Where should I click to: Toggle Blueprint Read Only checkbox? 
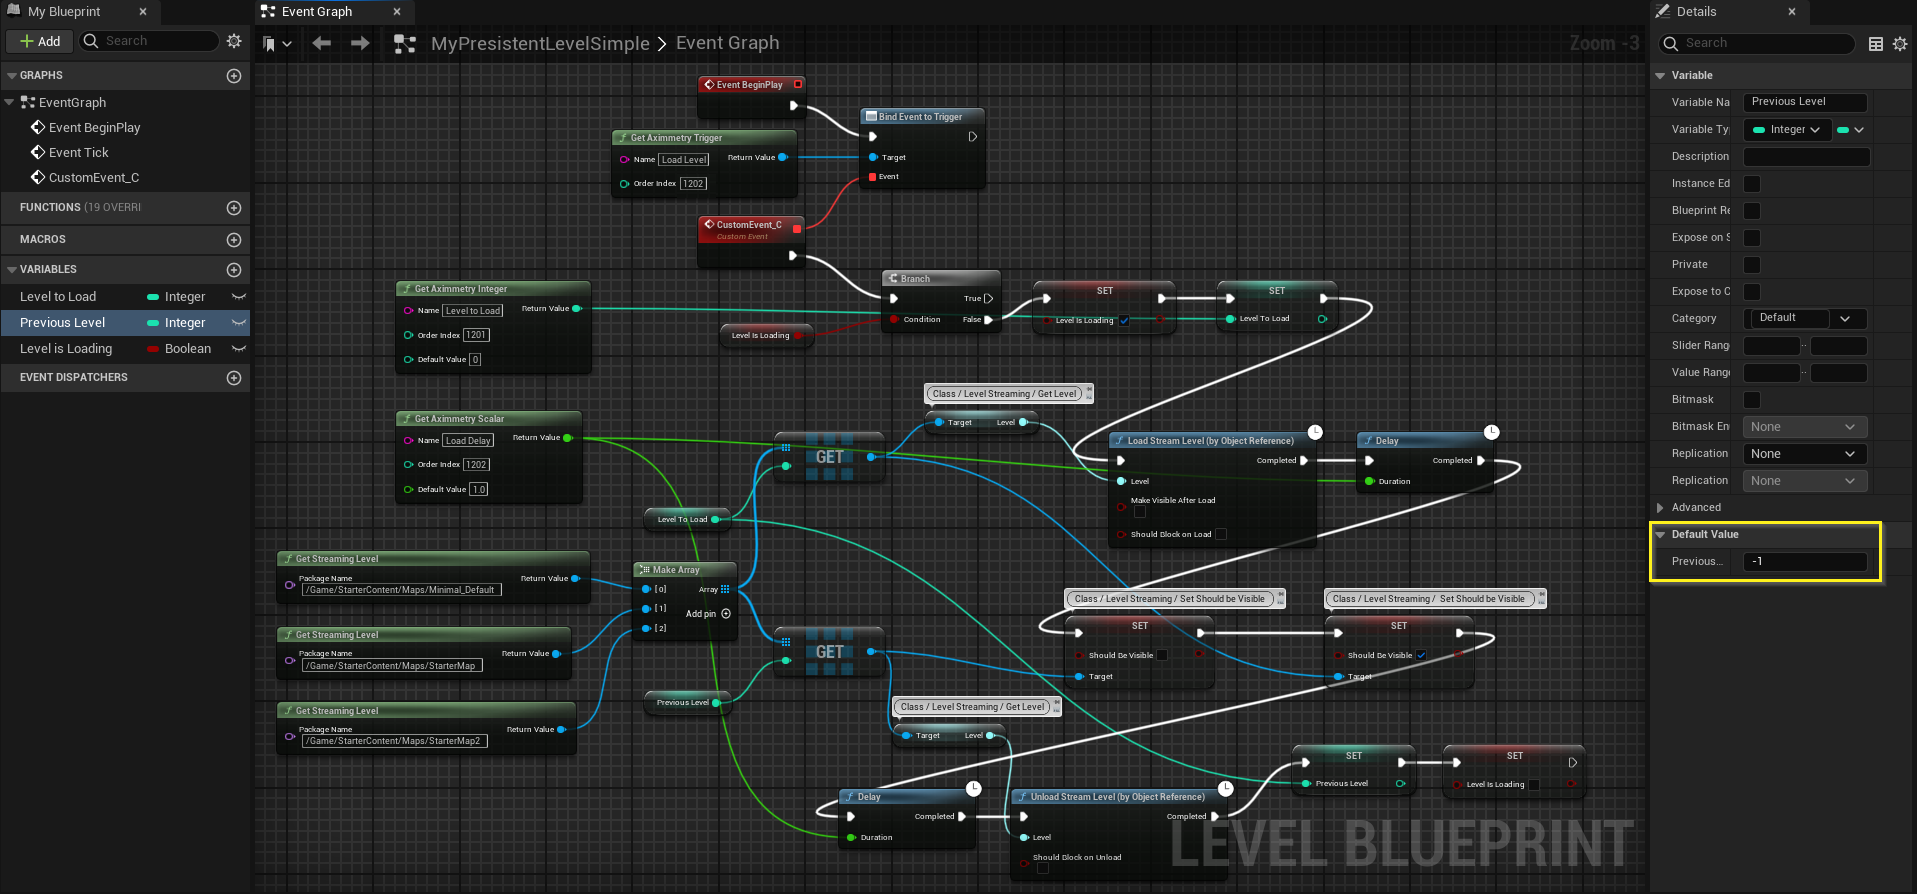[x=1752, y=211]
